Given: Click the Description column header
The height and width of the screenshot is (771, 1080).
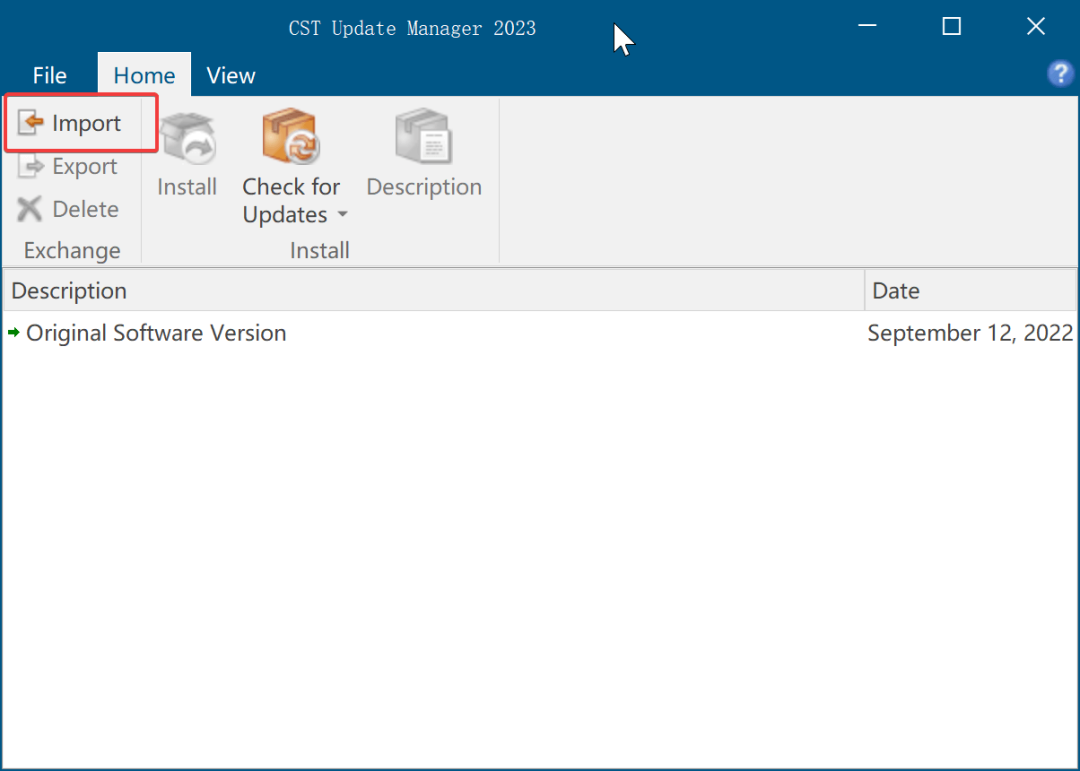Looking at the screenshot, I should (69, 290).
